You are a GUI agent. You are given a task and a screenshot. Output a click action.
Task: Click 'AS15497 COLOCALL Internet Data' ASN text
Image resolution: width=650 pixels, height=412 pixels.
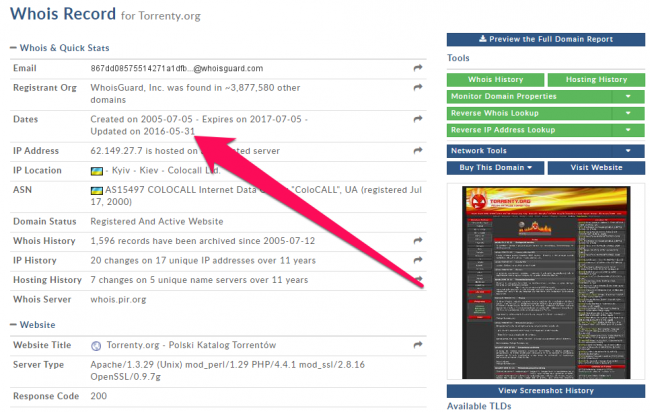(x=181, y=190)
